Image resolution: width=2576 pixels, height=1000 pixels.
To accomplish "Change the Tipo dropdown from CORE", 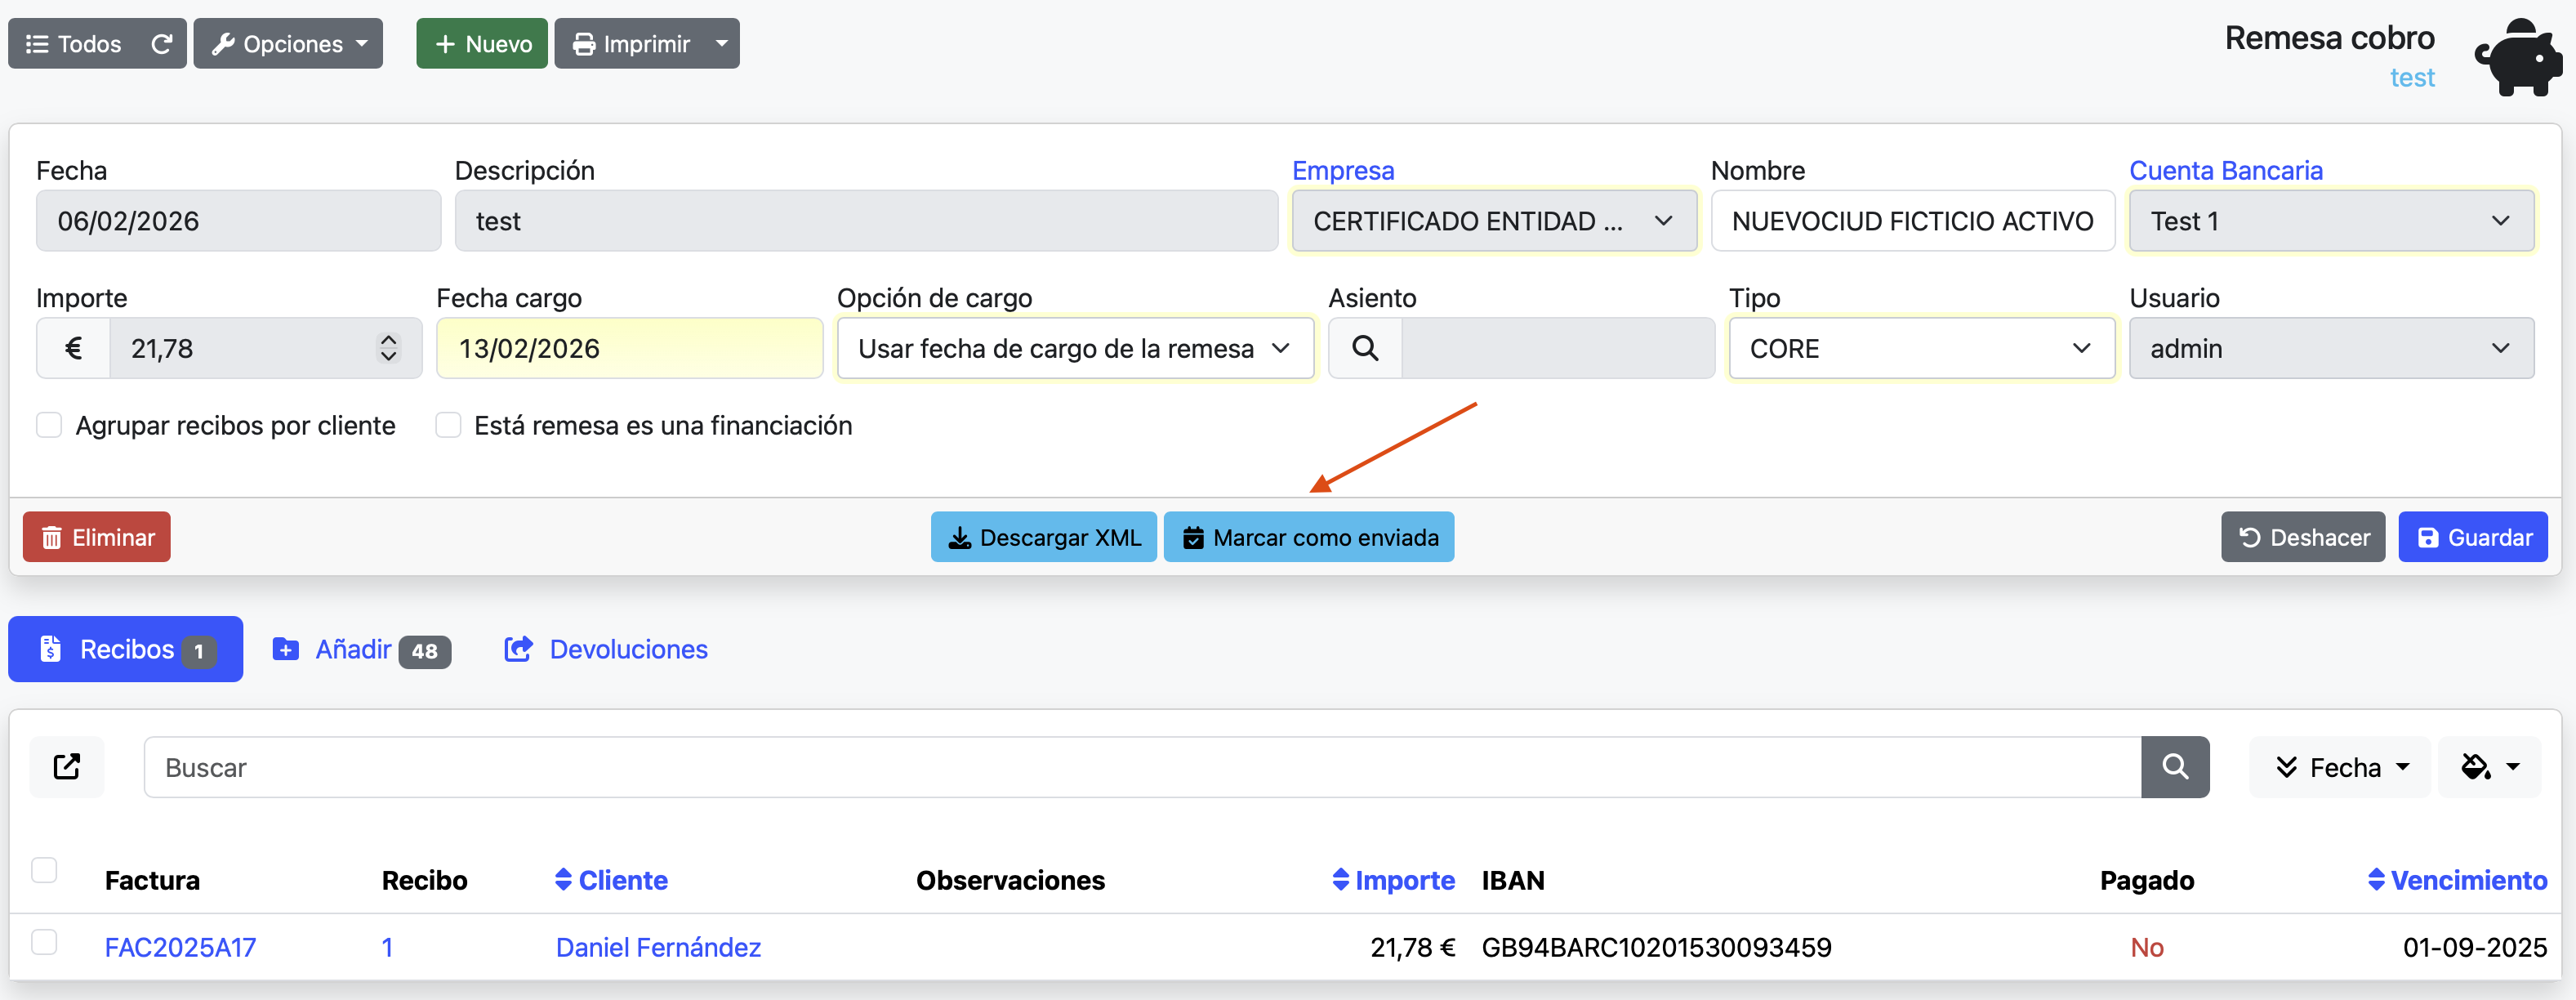I will (1920, 348).
